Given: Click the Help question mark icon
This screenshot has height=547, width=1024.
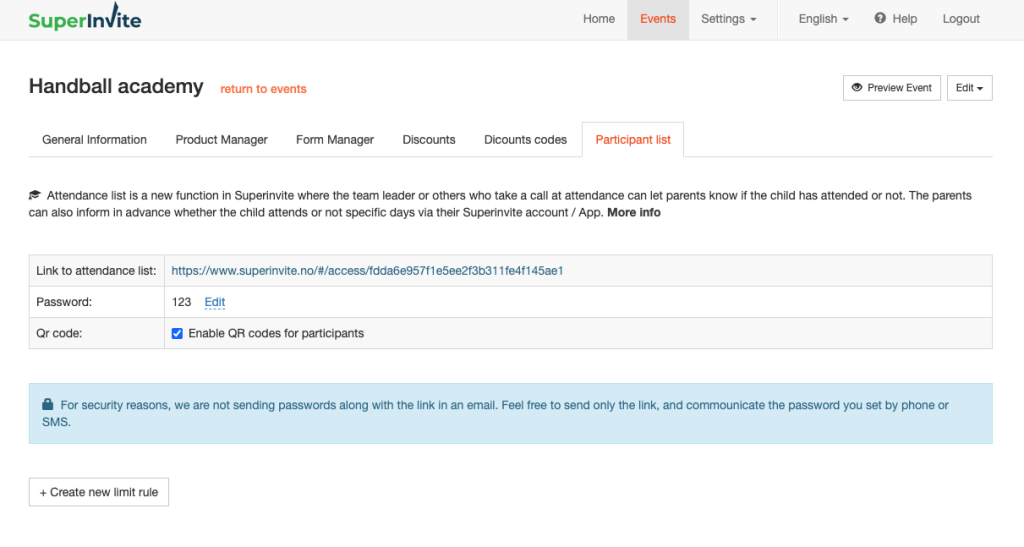Looking at the screenshot, I should [880, 19].
